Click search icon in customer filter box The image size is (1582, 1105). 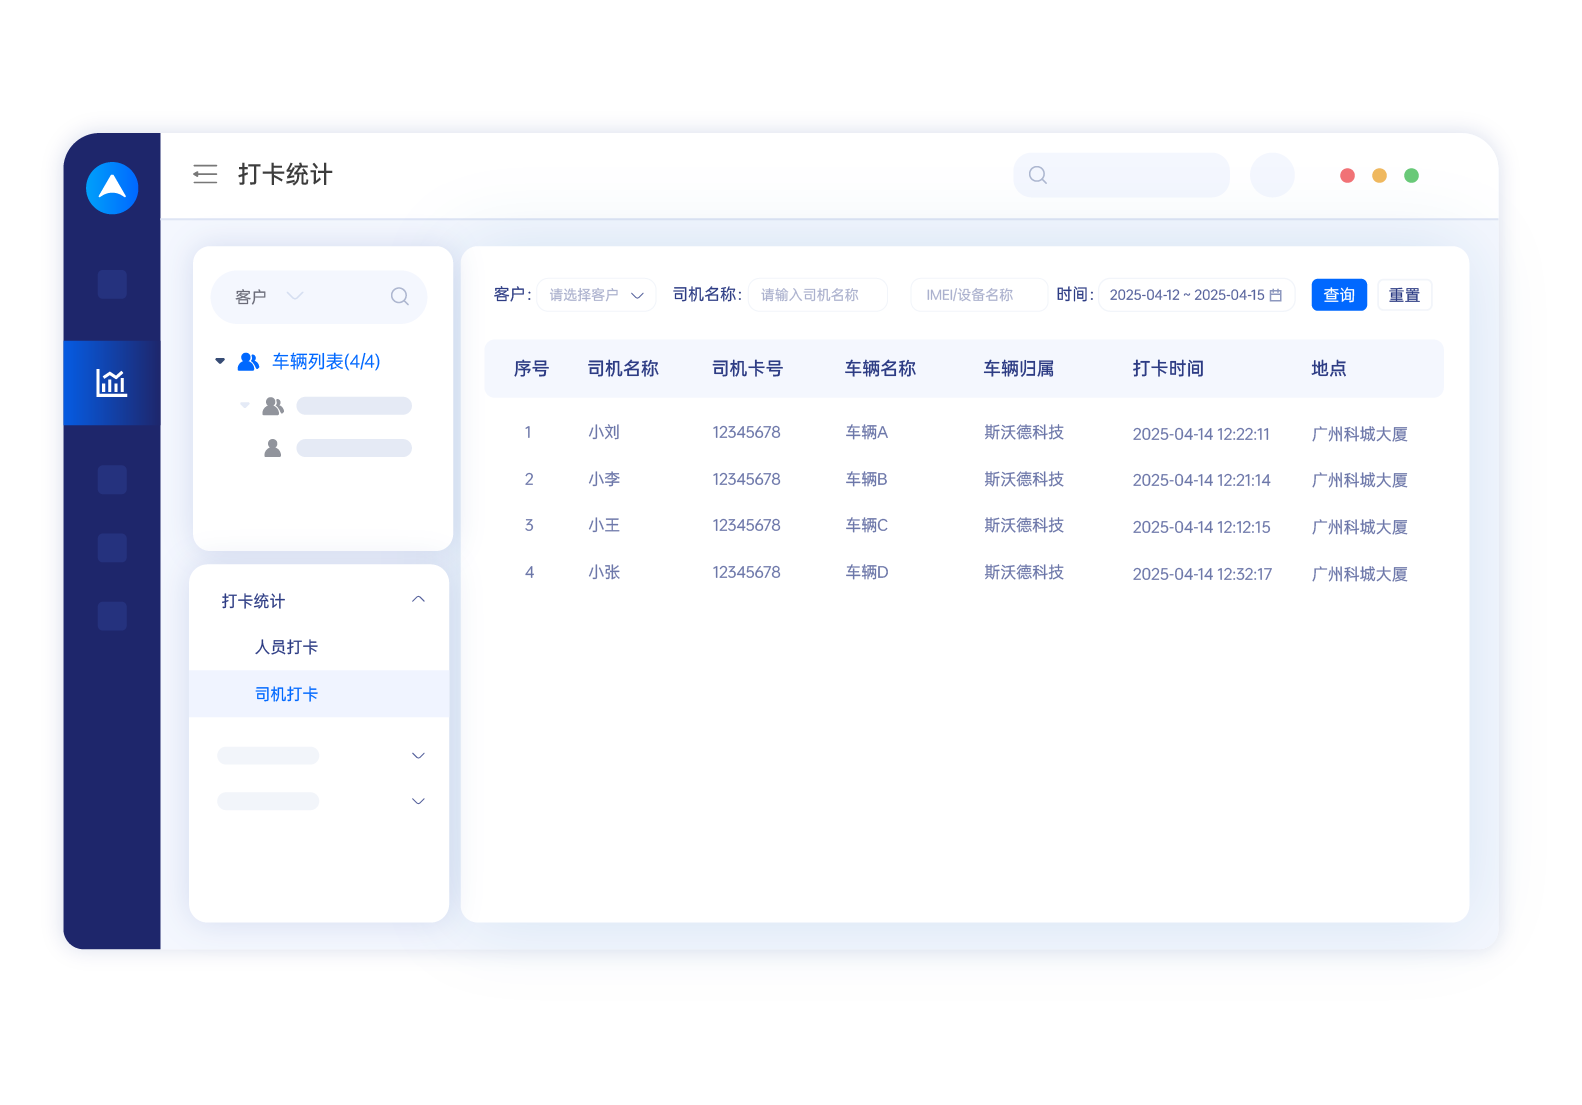point(399,297)
